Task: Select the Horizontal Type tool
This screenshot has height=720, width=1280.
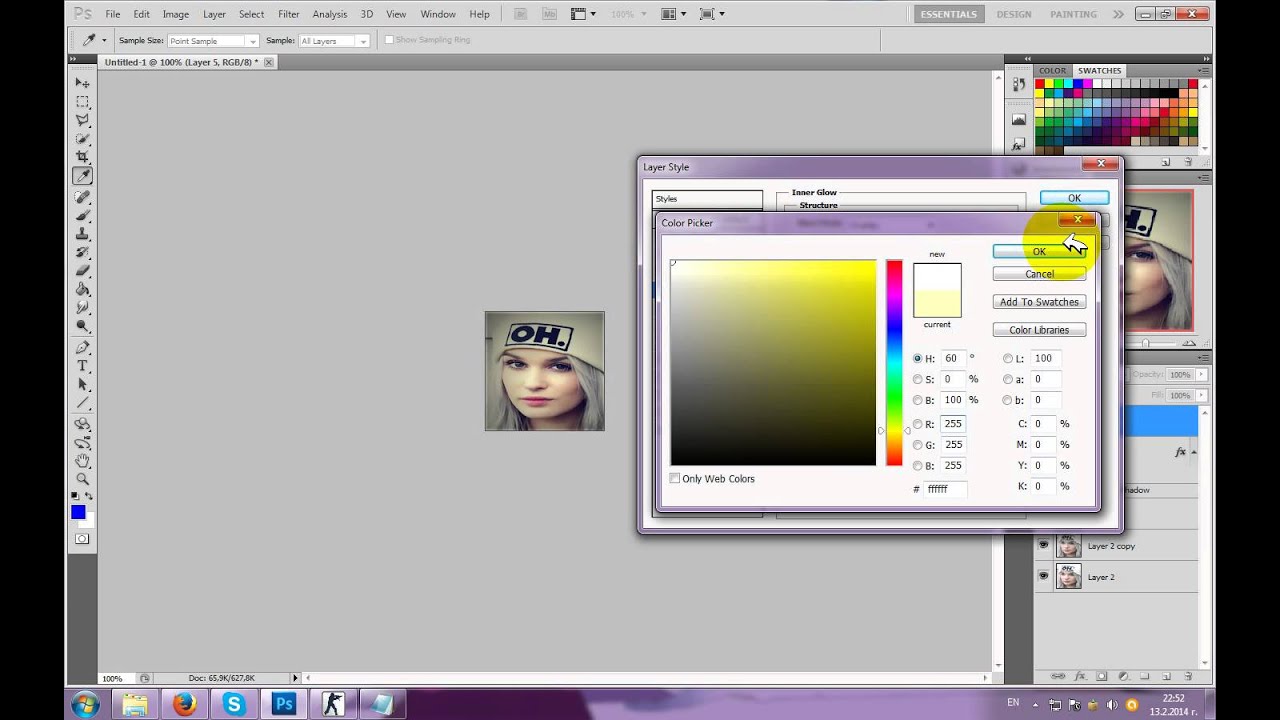Action: (83, 366)
